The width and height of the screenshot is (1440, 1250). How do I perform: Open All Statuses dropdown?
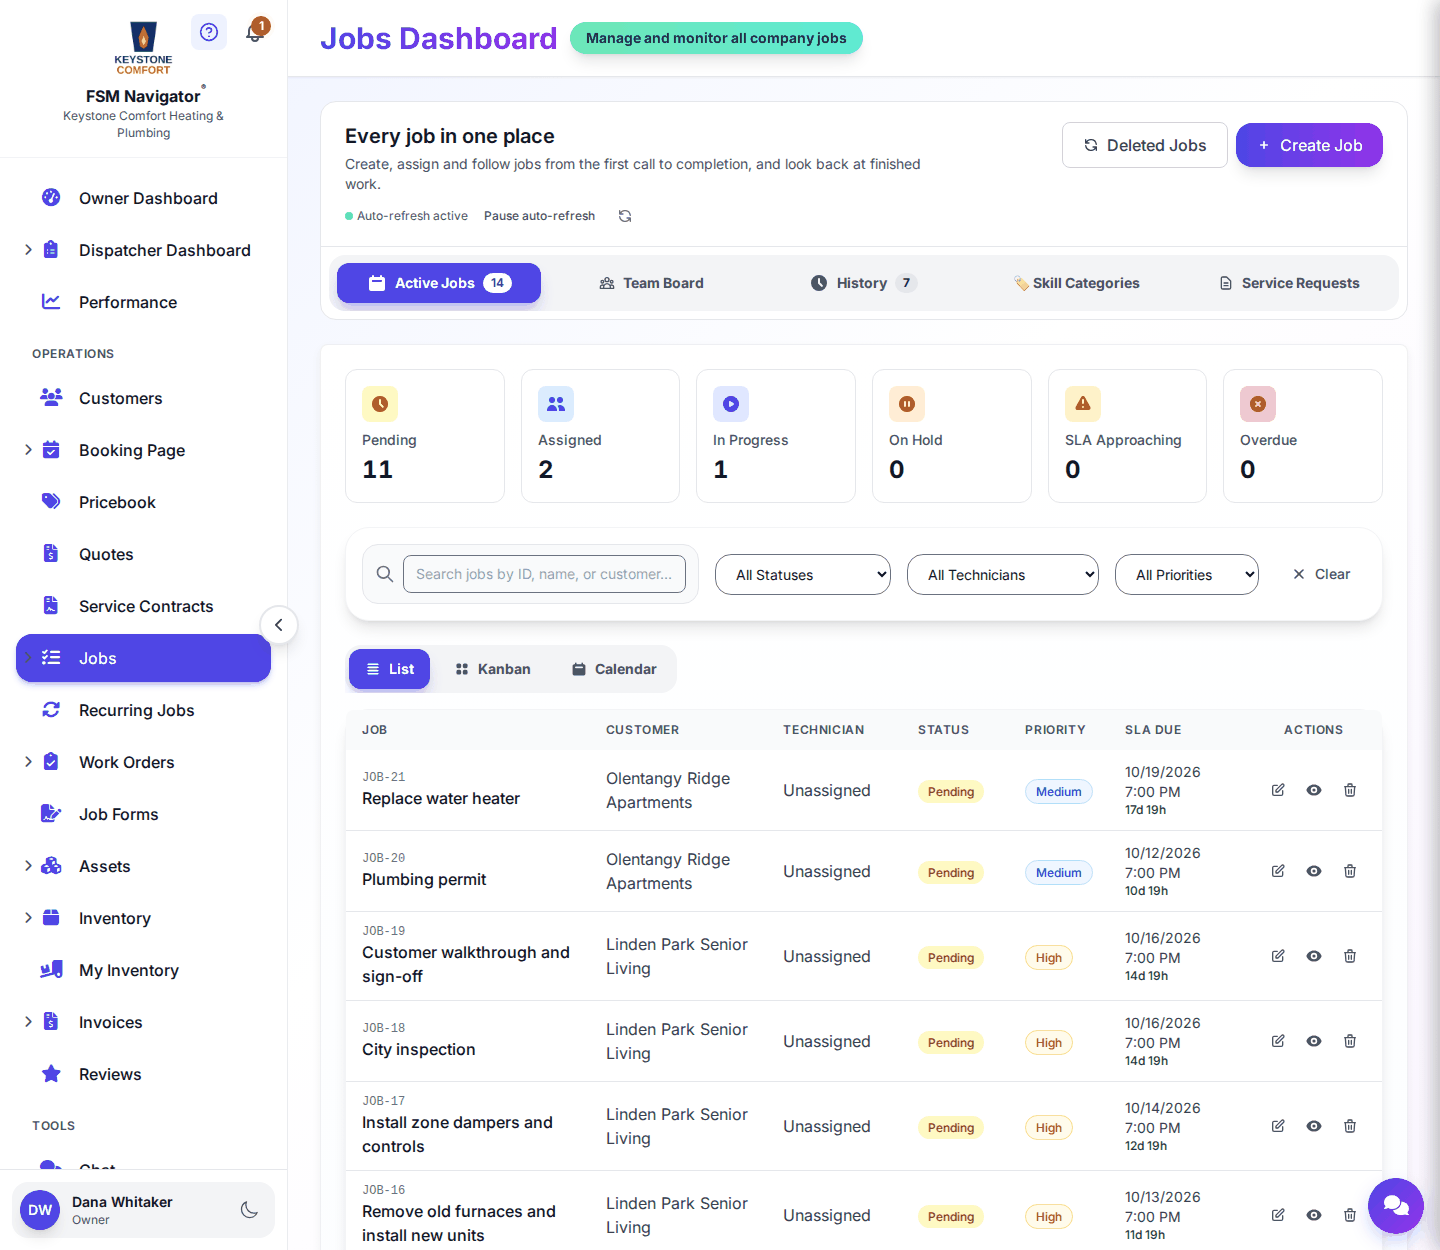tap(803, 575)
